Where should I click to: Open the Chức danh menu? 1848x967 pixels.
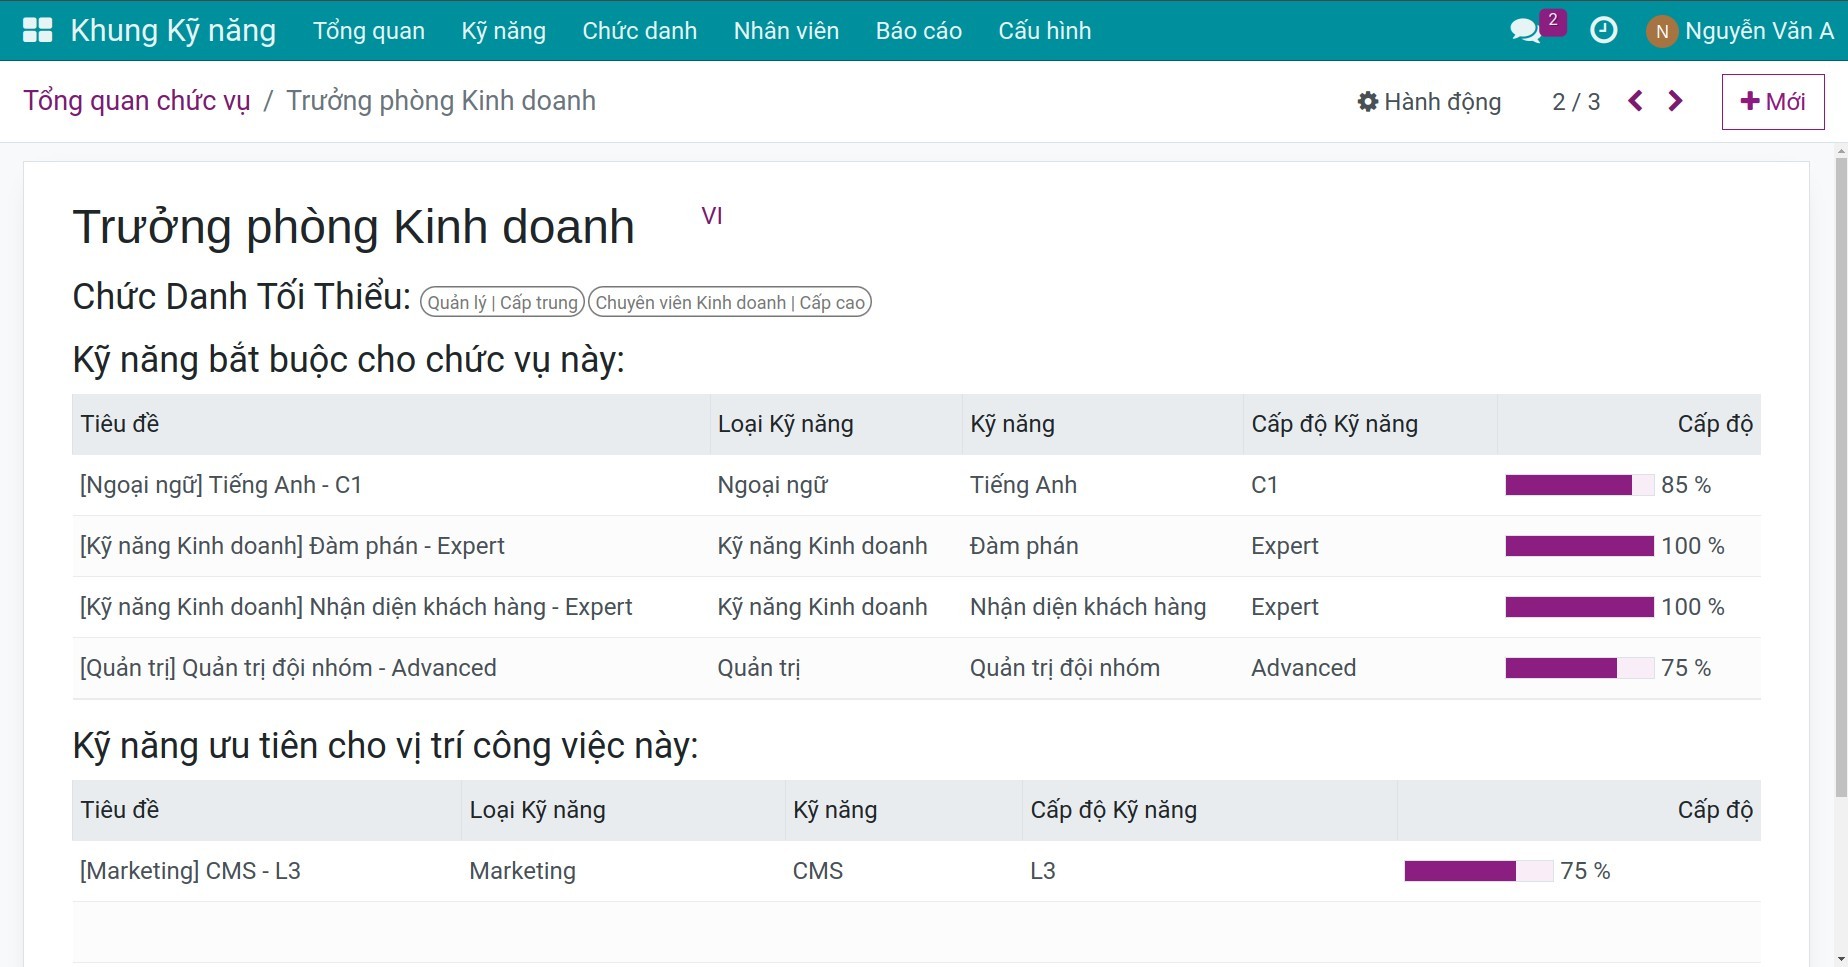(x=640, y=31)
